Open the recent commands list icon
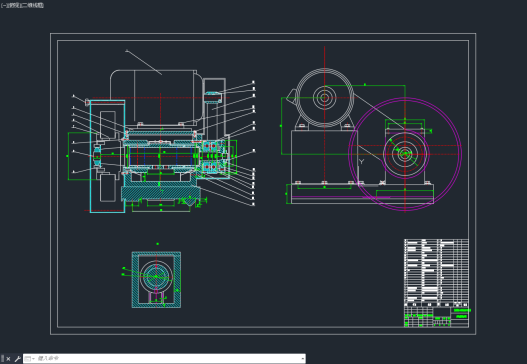Screen dimensions: 527x364 (x=29, y=359)
